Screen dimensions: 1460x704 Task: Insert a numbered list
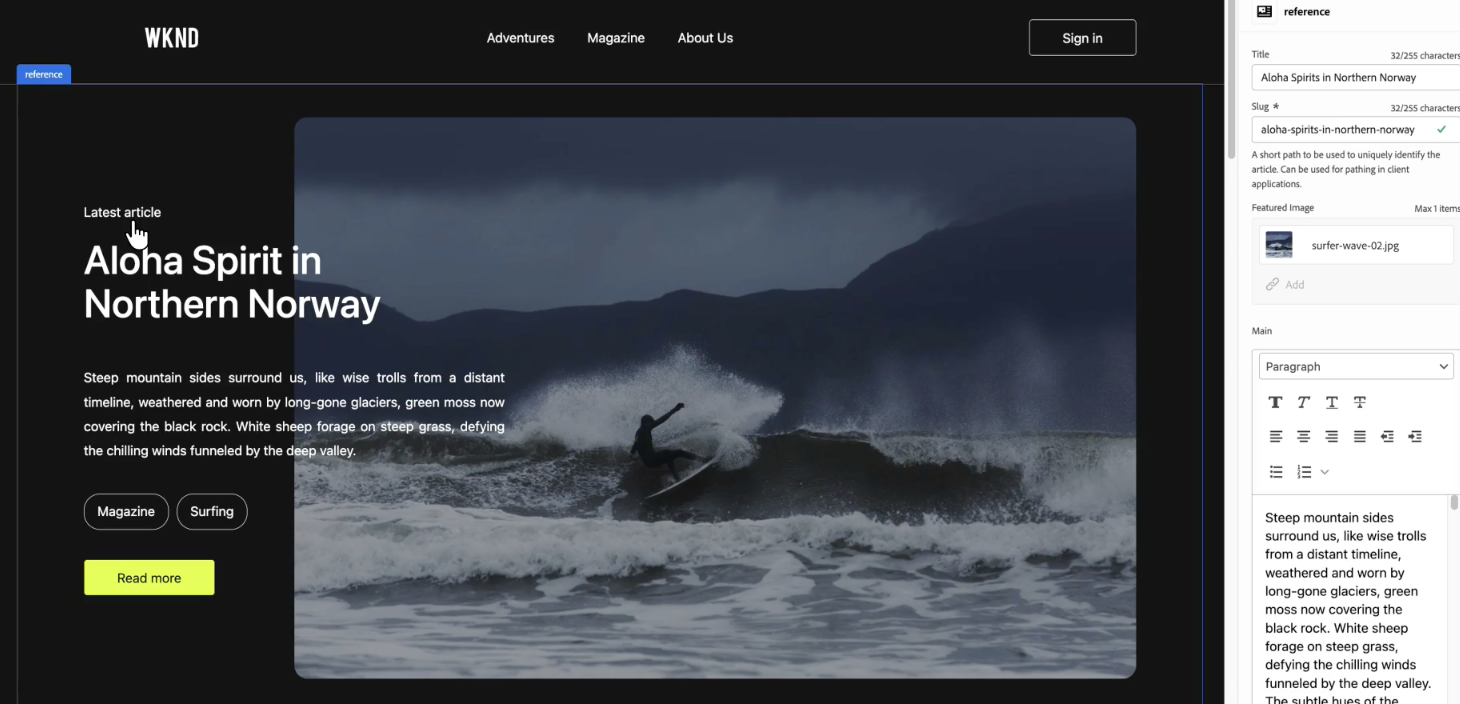click(1303, 472)
